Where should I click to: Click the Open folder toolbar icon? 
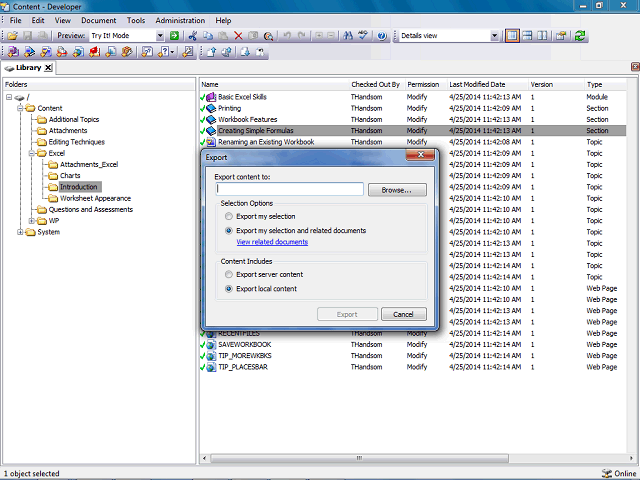(12, 36)
